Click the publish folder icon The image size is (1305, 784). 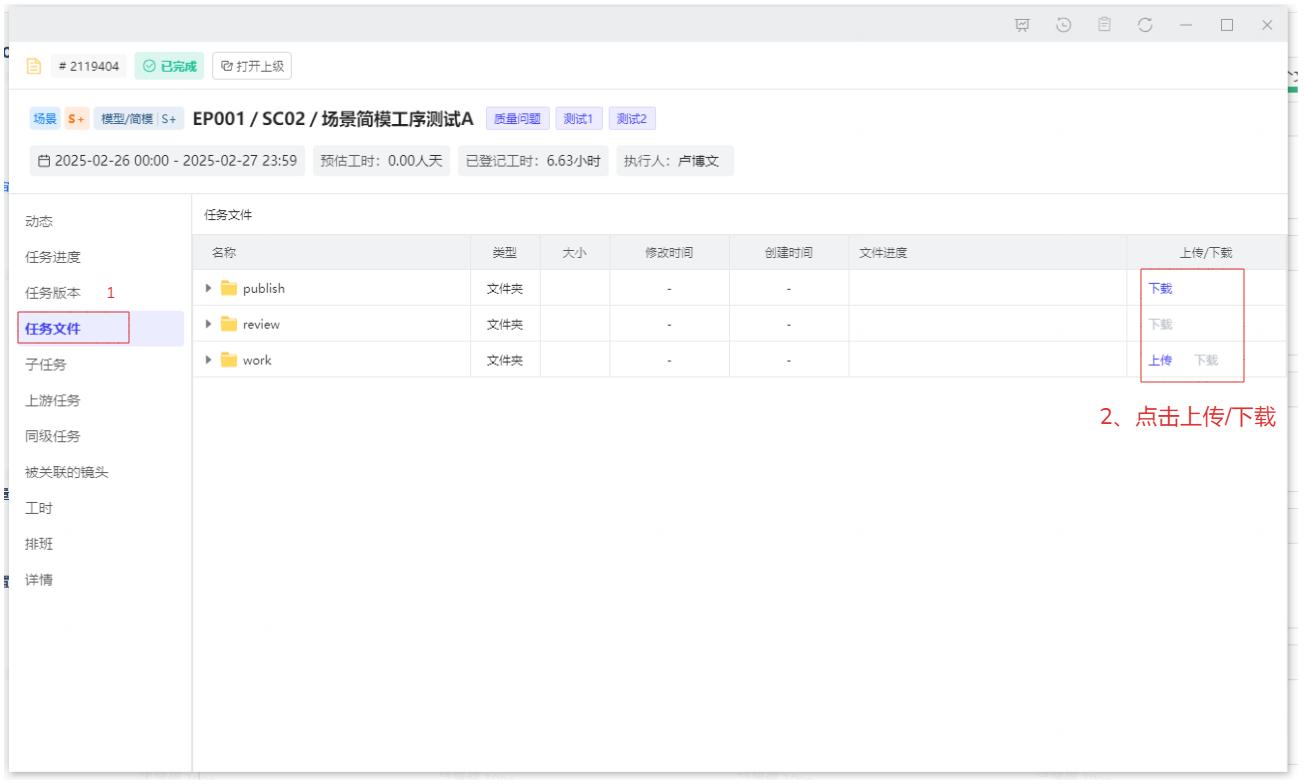229,288
